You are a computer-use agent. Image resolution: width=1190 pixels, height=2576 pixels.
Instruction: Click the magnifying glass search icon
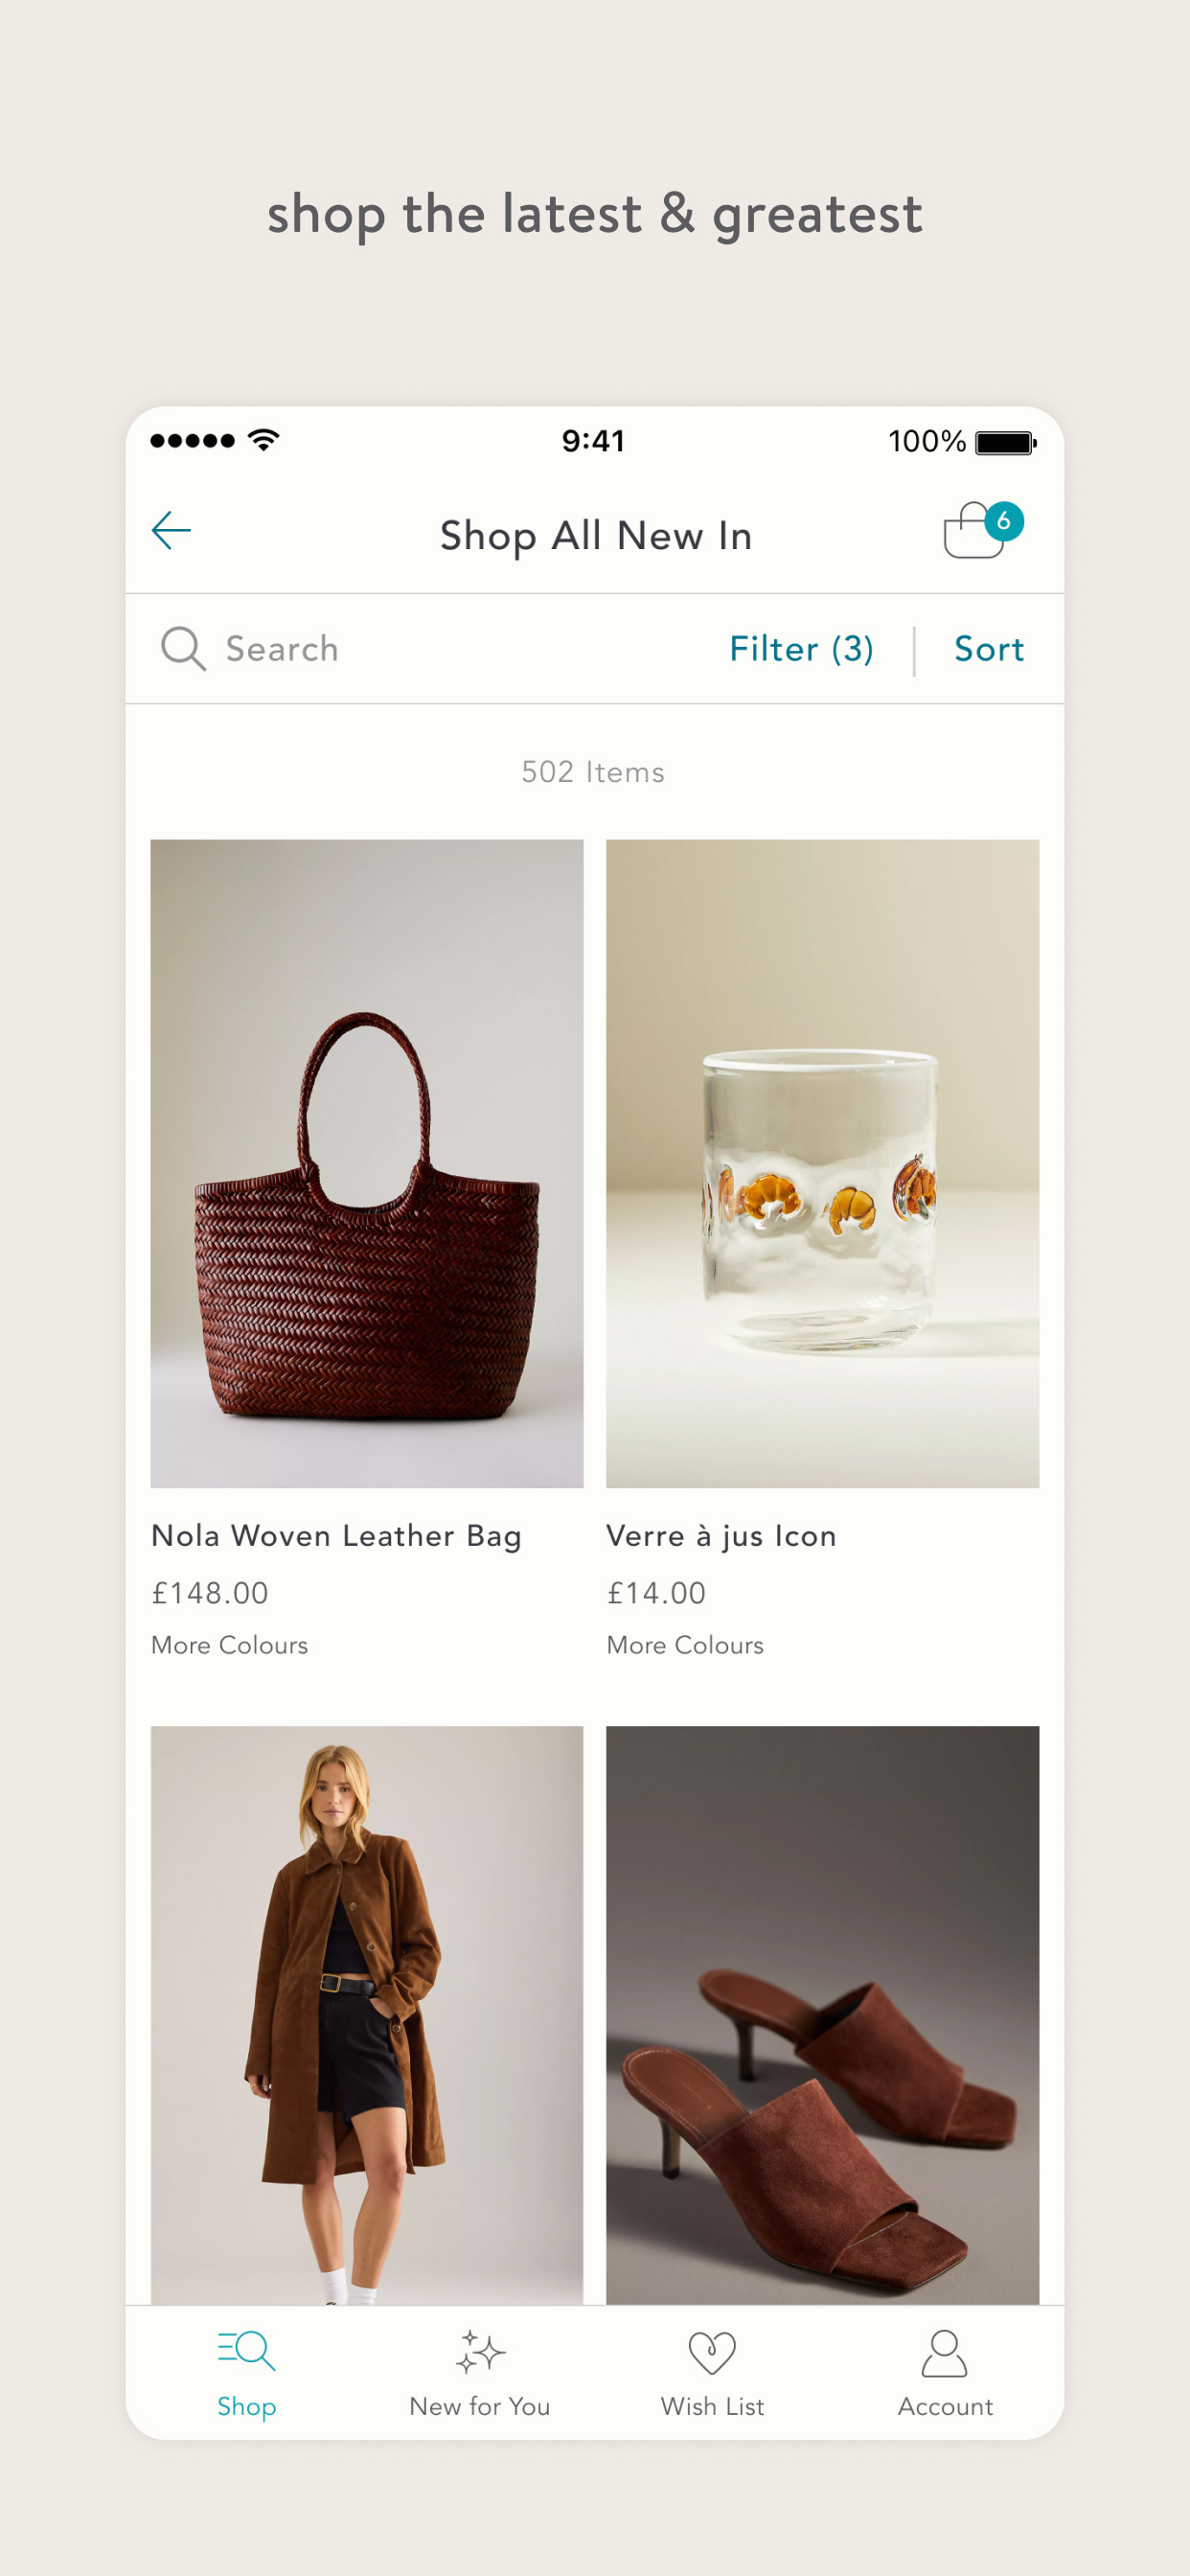click(x=183, y=649)
